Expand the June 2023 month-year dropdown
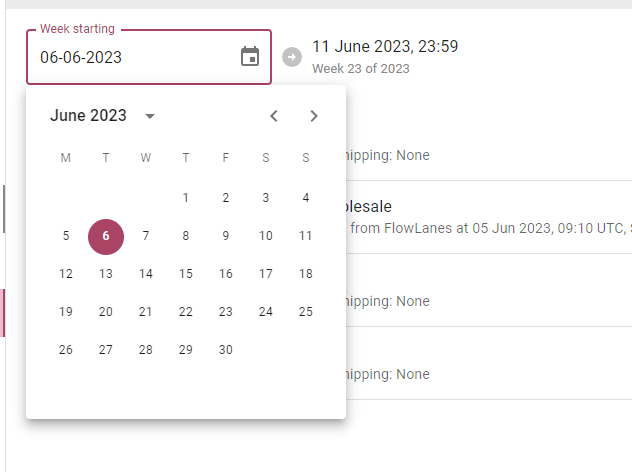The height and width of the screenshot is (472, 632). (x=150, y=116)
